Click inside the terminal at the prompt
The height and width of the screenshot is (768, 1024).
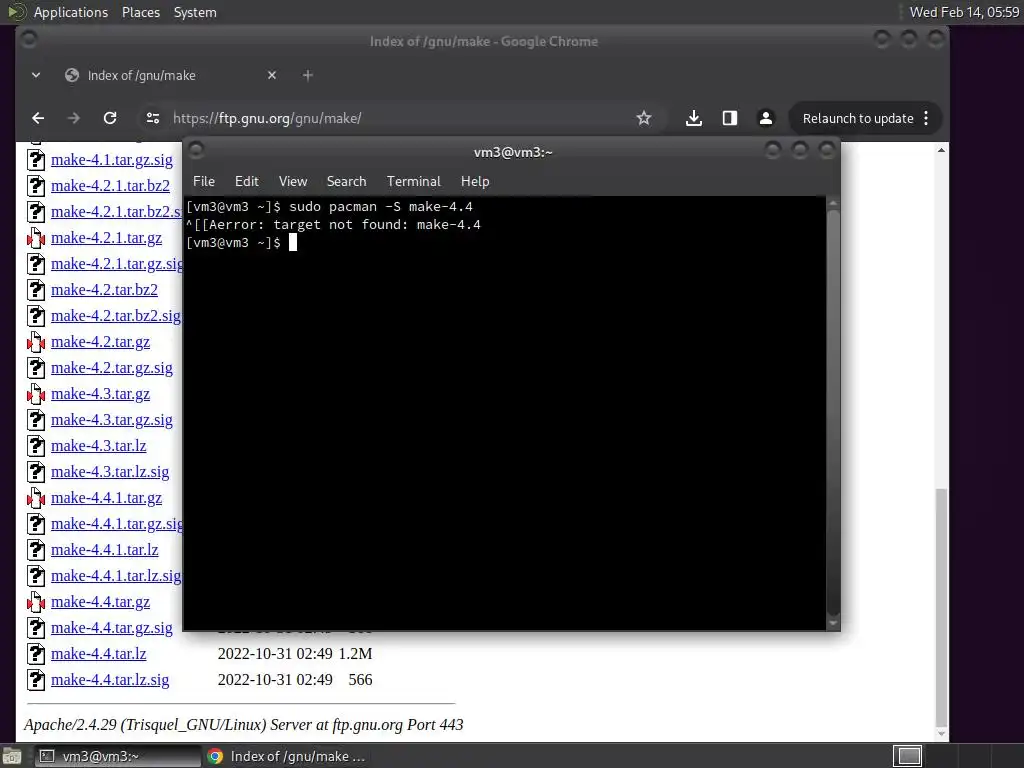pyautogui.click(x=293, y=242)
